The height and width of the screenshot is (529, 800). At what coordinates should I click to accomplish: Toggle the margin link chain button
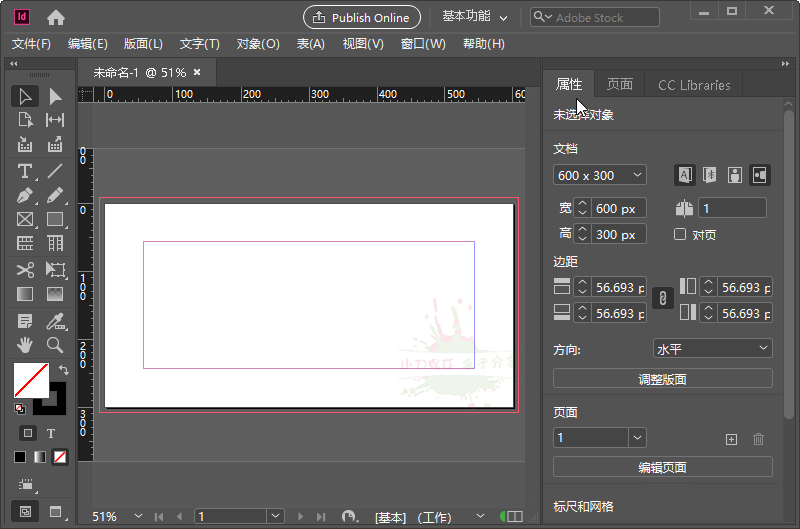point(661,298)
